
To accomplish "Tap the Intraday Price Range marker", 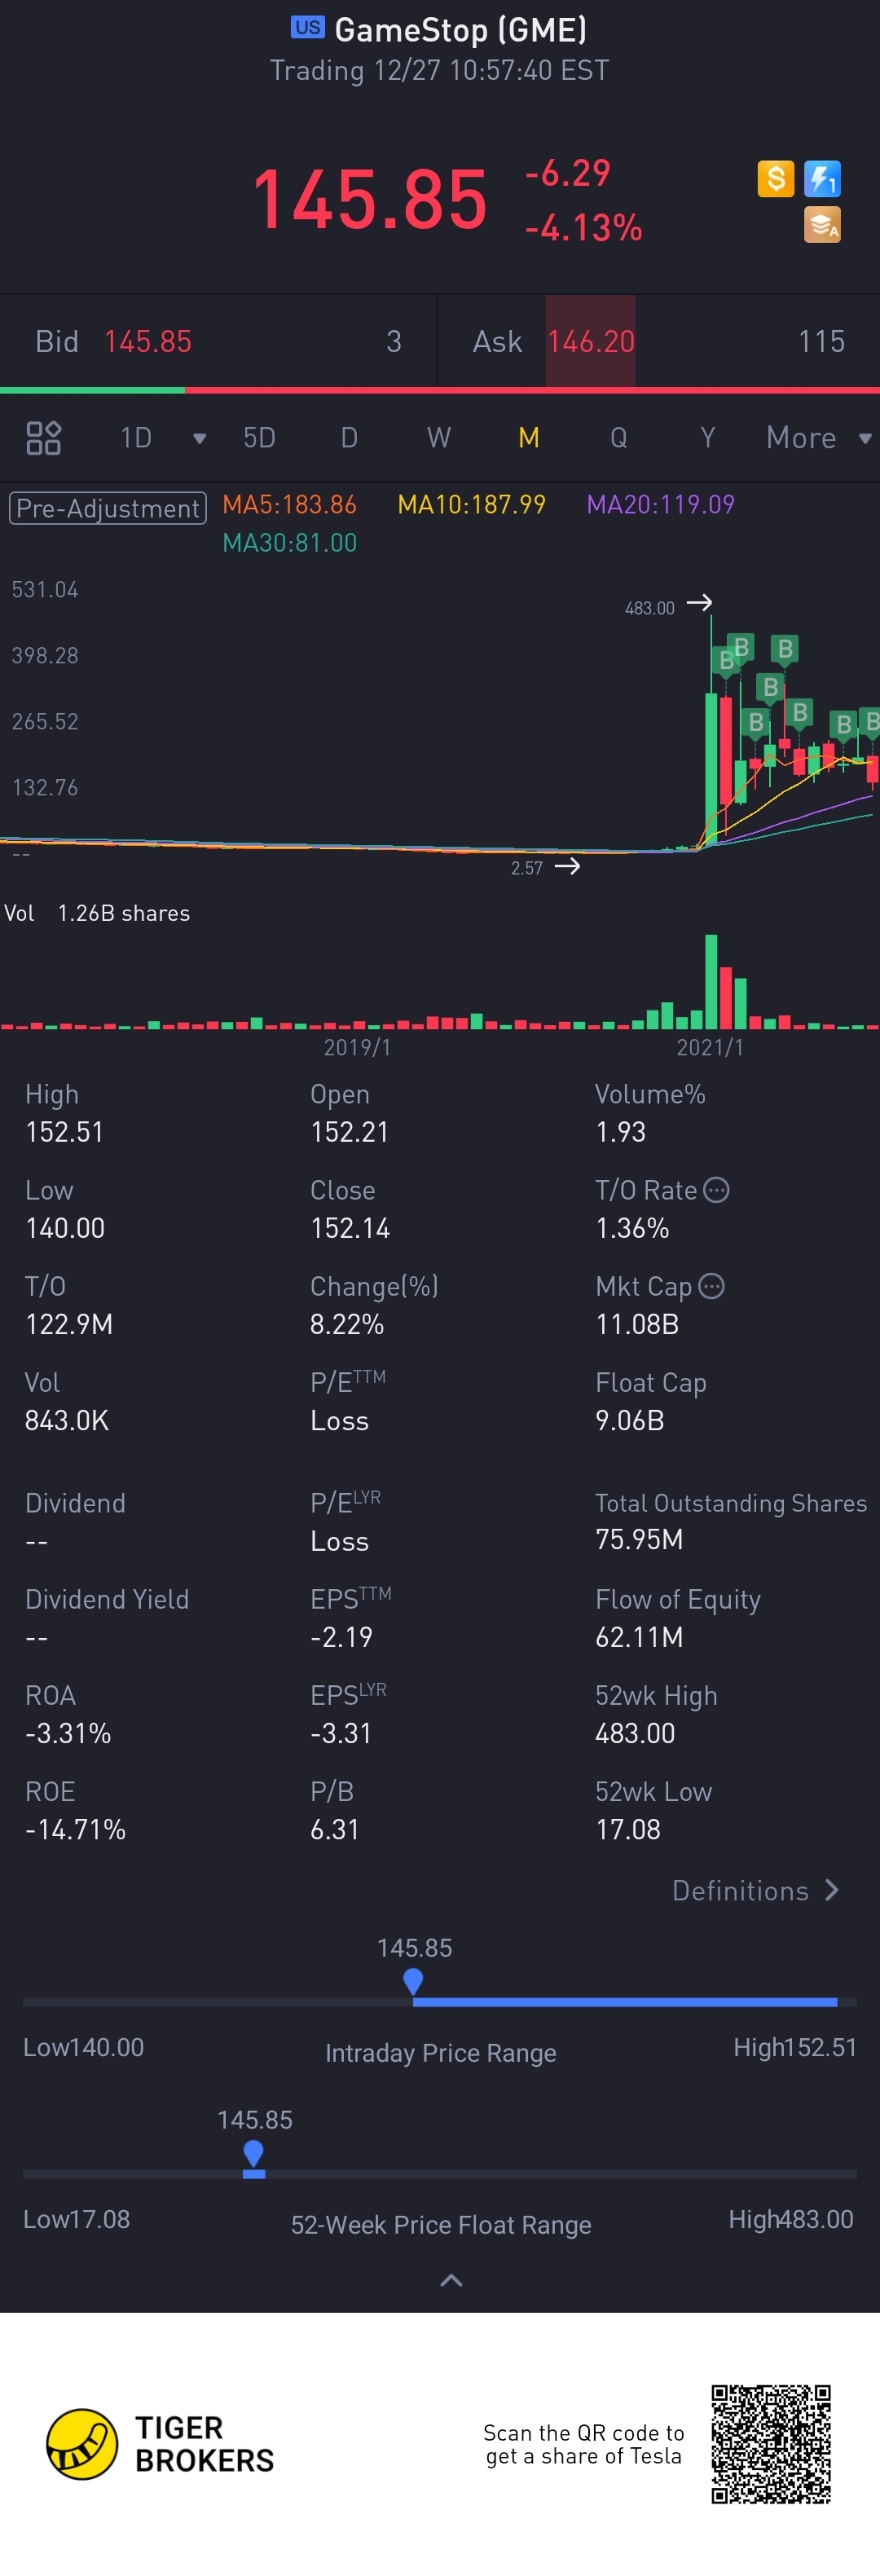I will click(x=413, y=1981).
